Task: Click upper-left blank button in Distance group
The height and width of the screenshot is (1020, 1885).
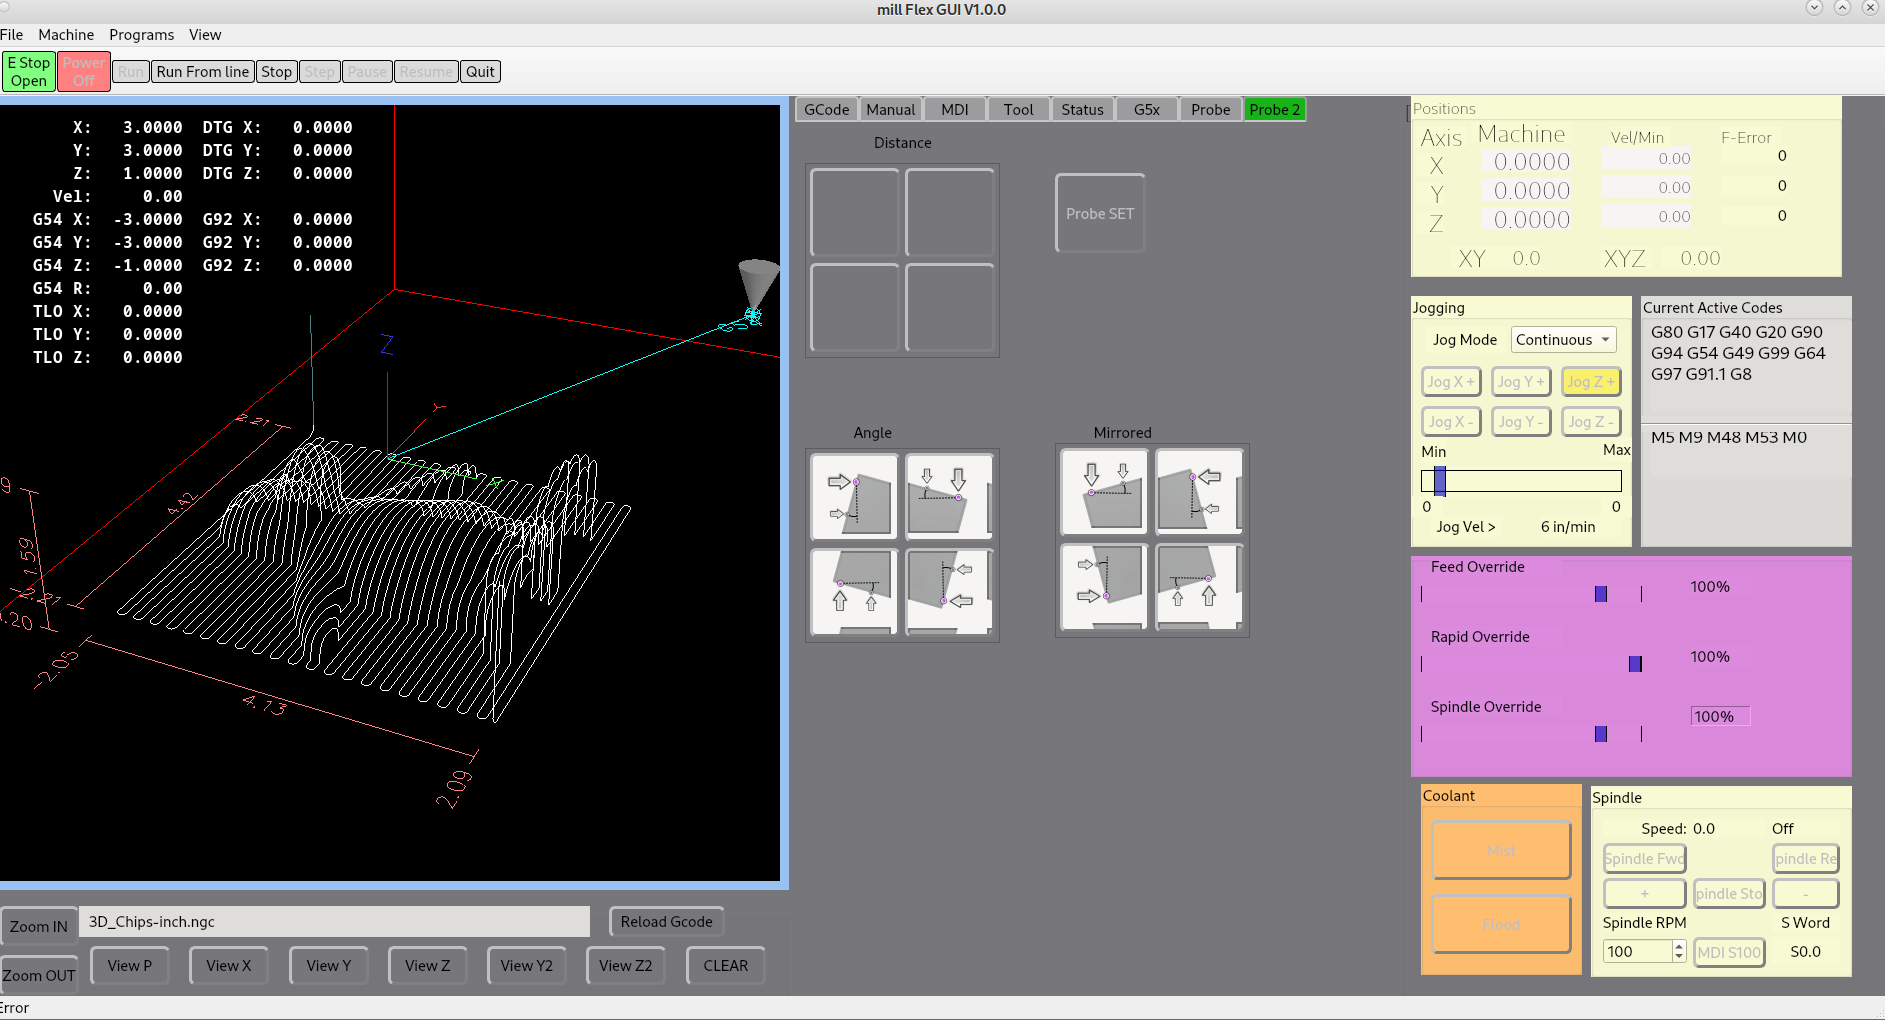Action: coord(855,212)
